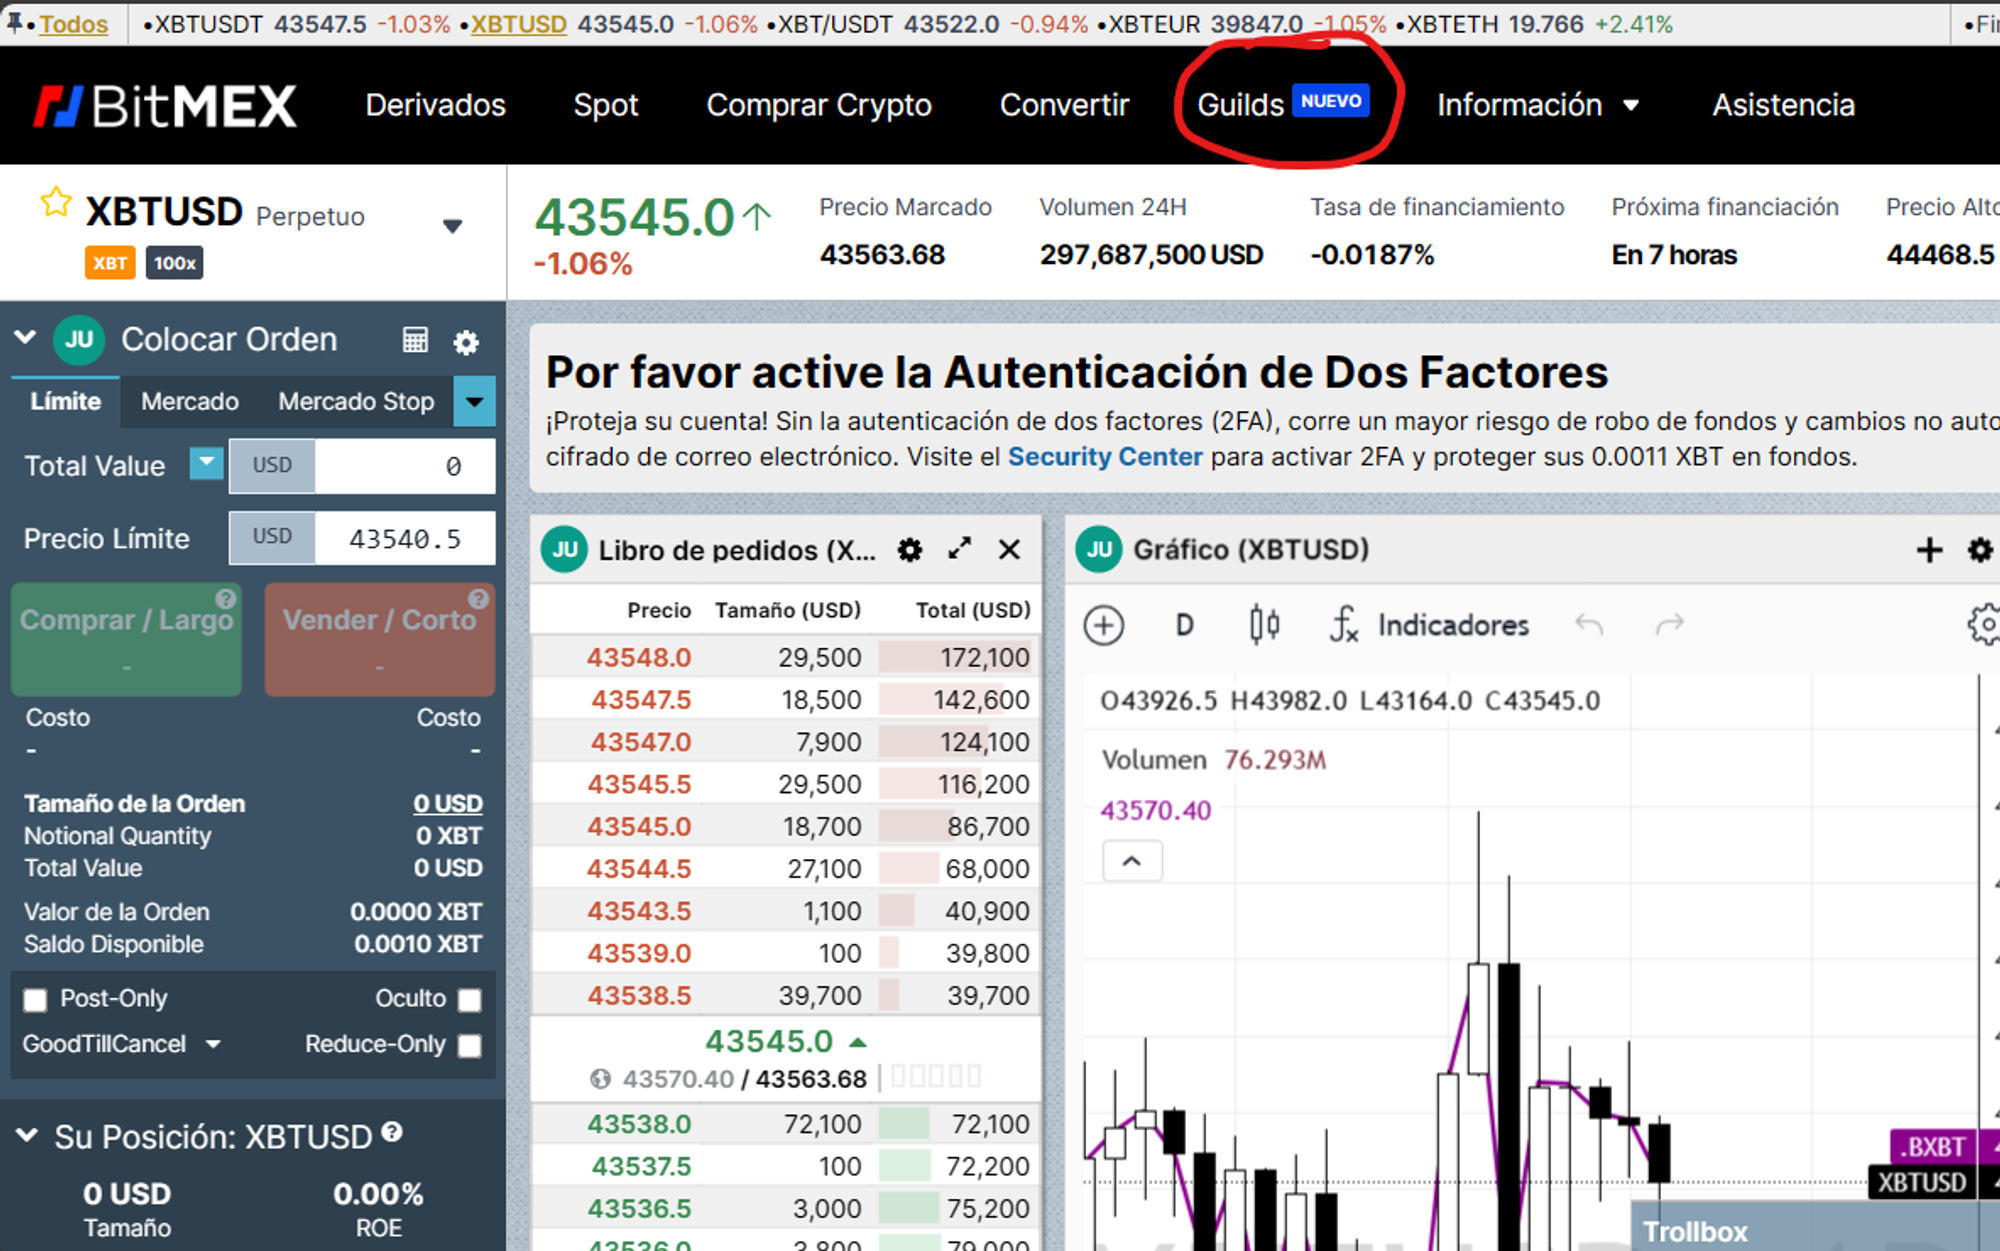Open the Indicadores function icon

[1343, 625]
